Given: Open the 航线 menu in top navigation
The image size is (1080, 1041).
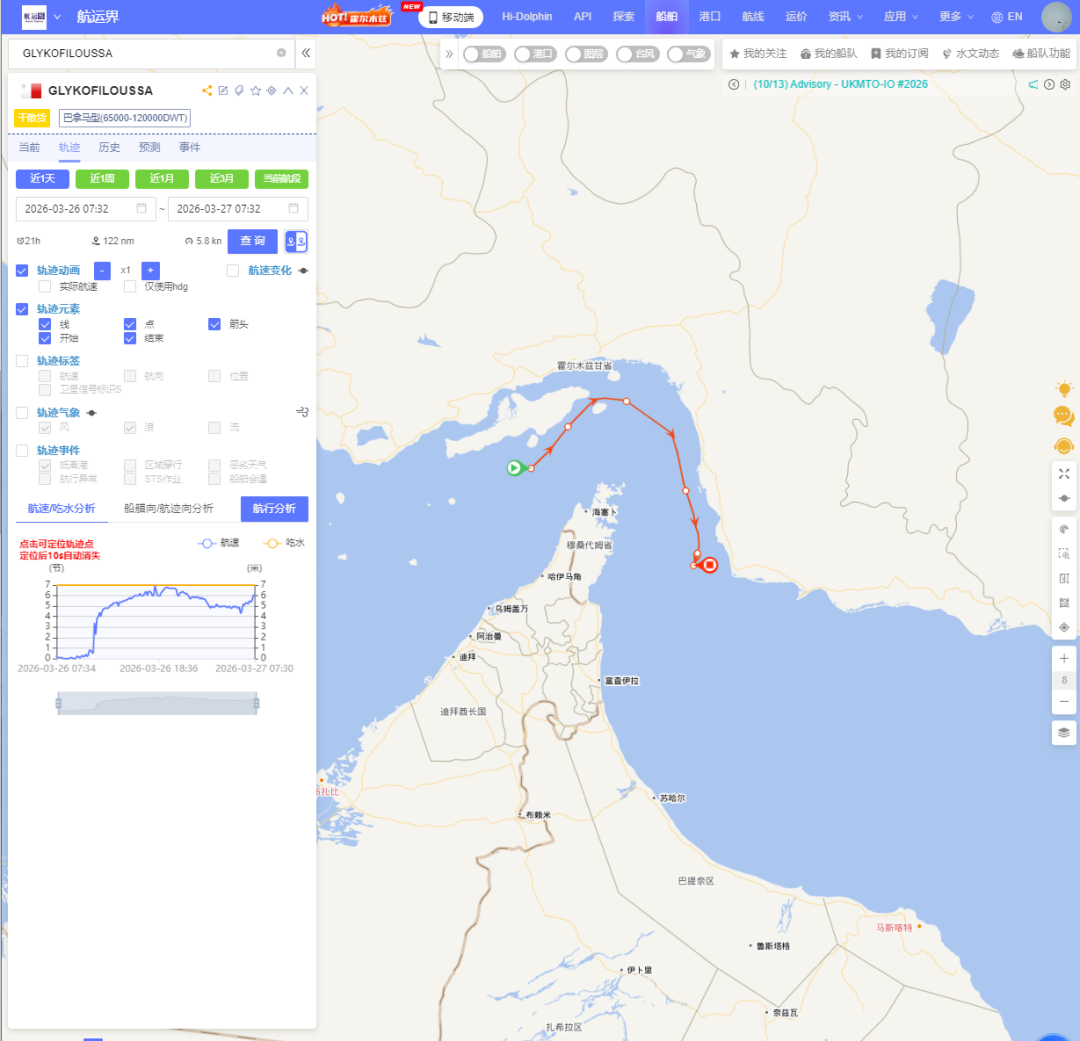Looking at the screenshot, I should click(753, 16).
